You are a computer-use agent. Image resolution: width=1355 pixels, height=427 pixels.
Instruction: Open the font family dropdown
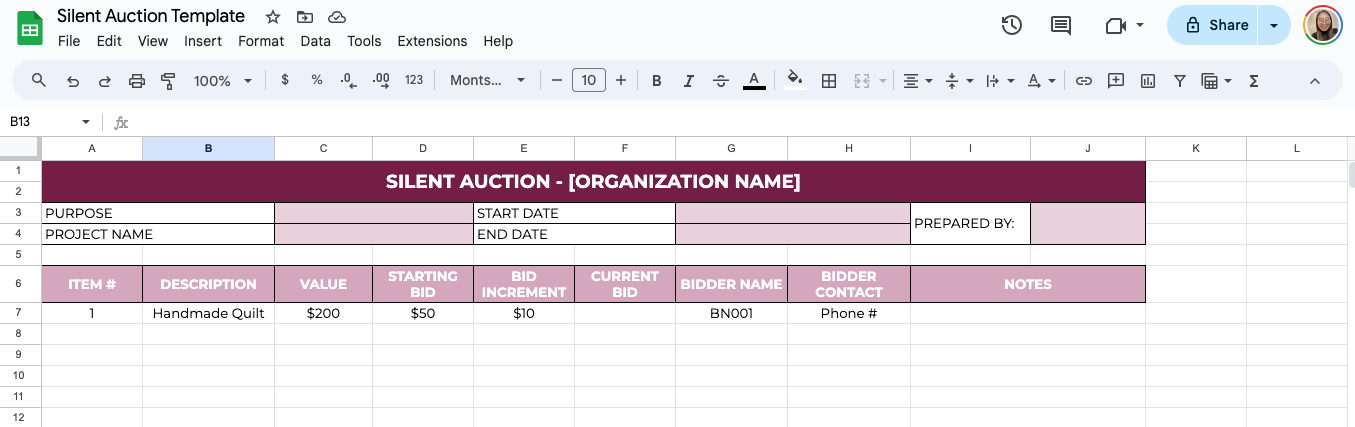tap(487, 81)
